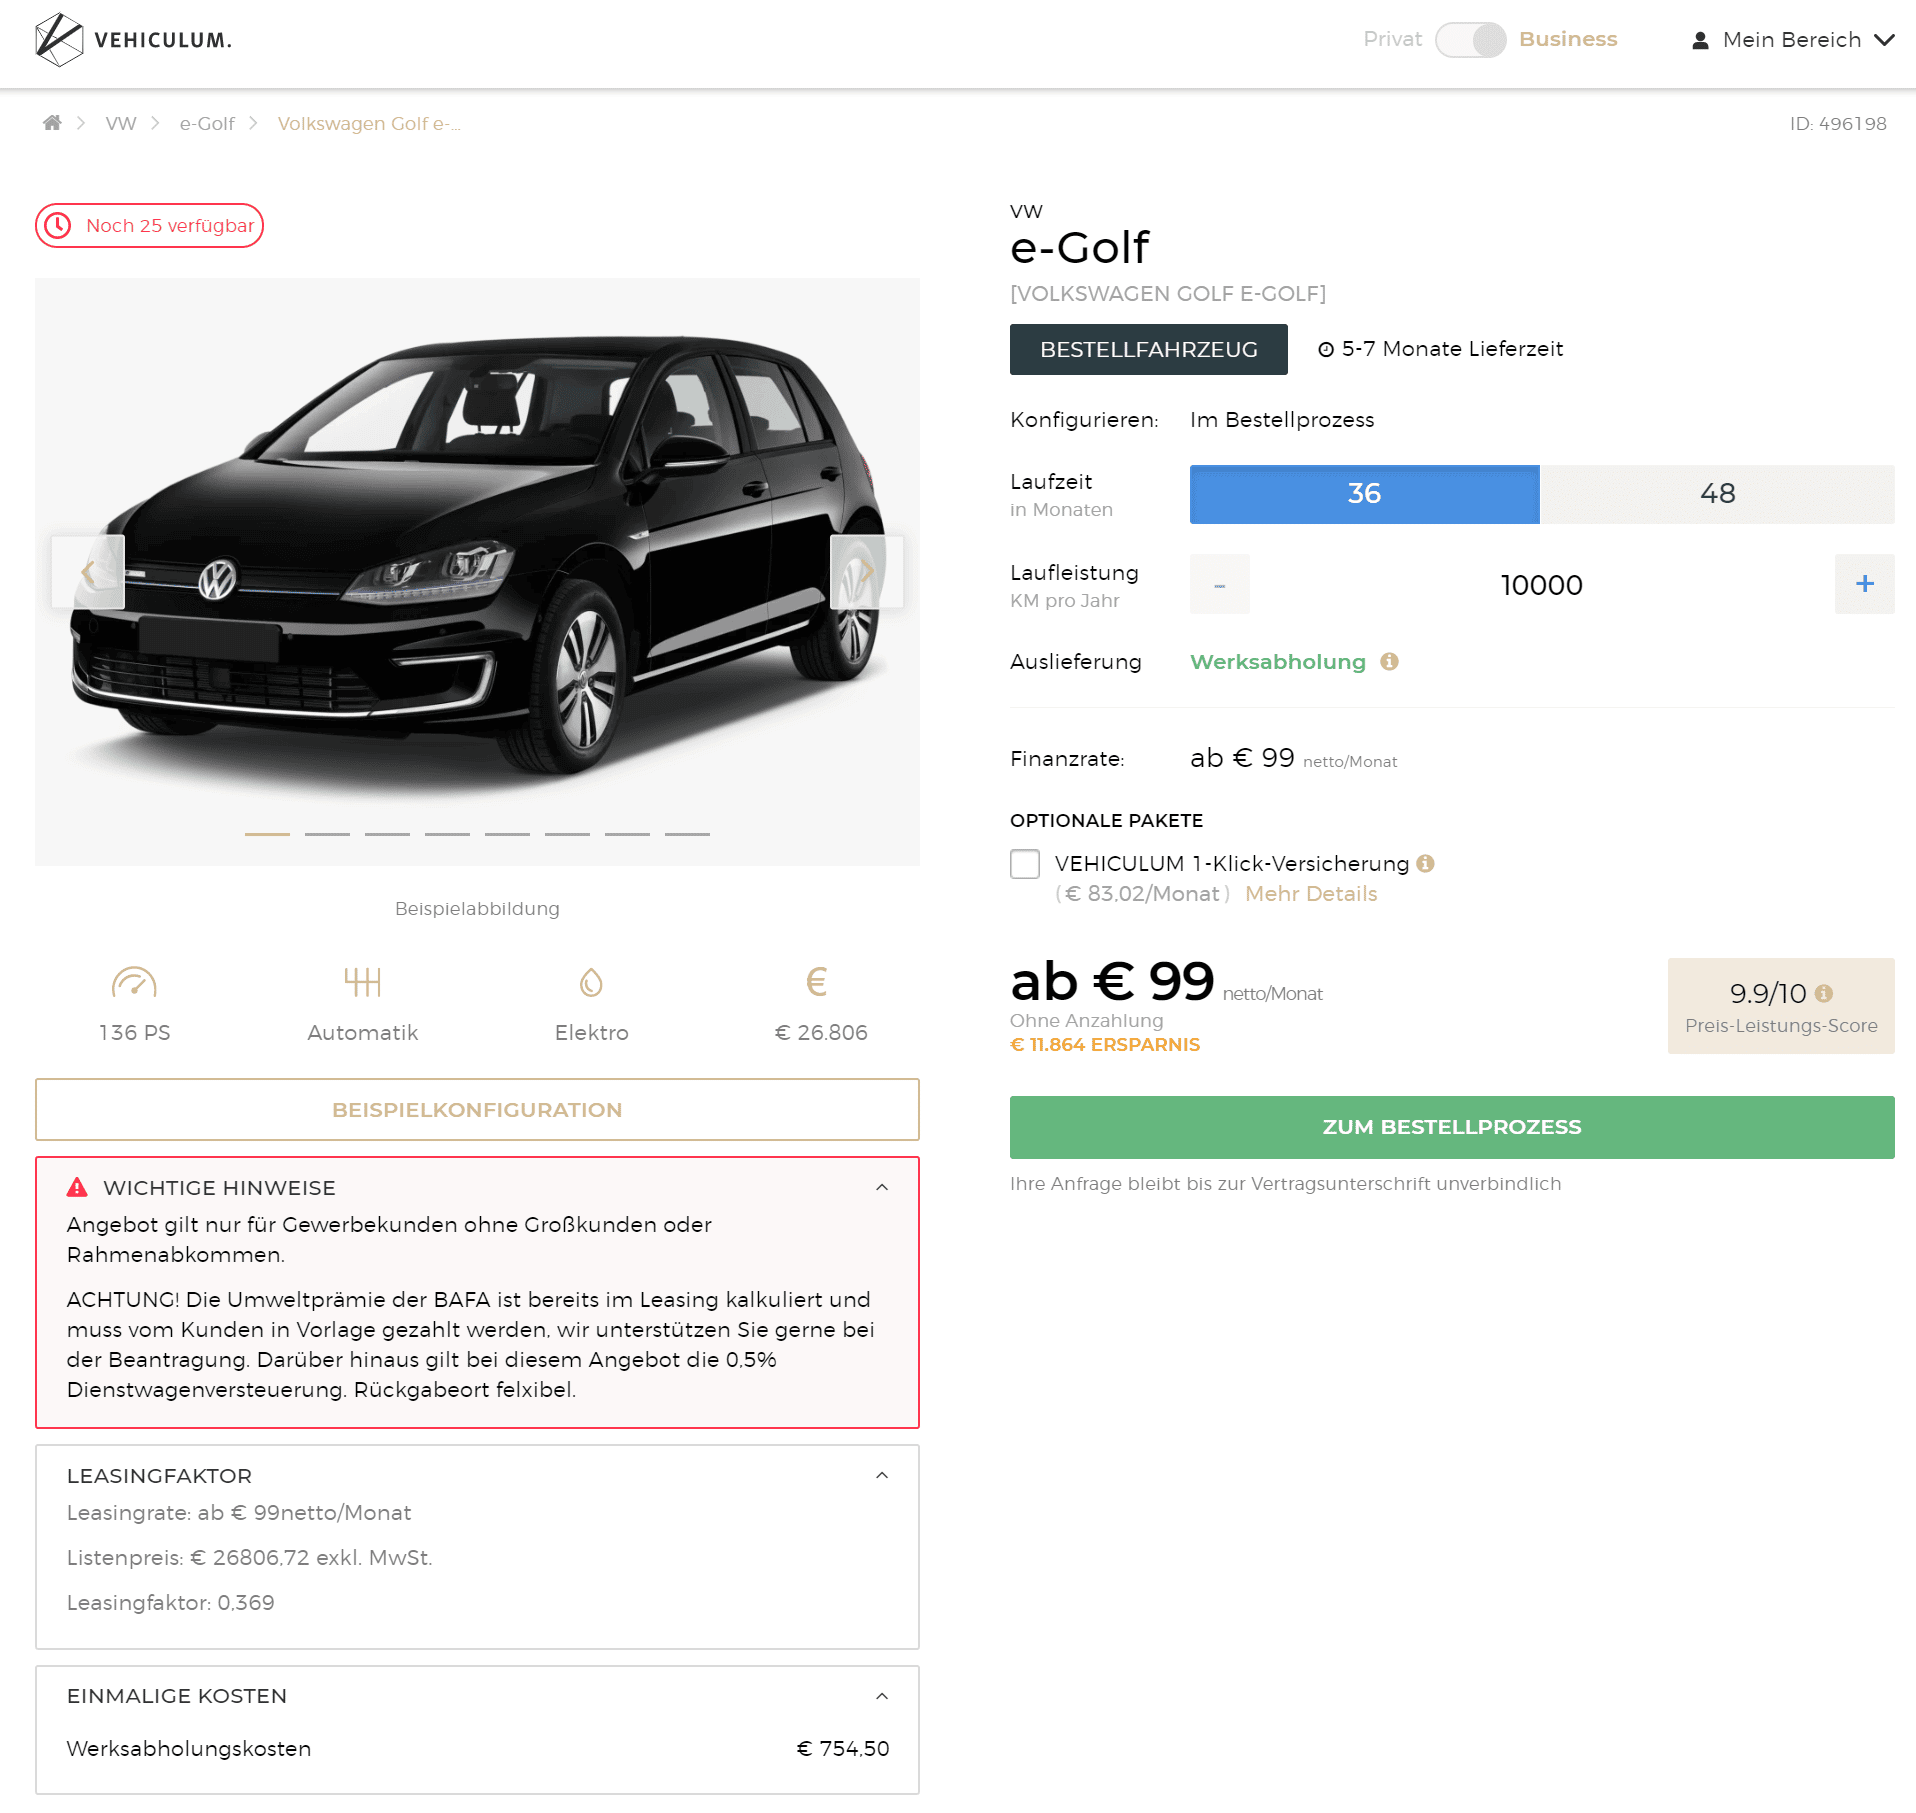The width and height of the screenshot is (1916, 1813).
Task: Click info icon next to 1-Klick-Versicherung
Action: click(1426, 863)
